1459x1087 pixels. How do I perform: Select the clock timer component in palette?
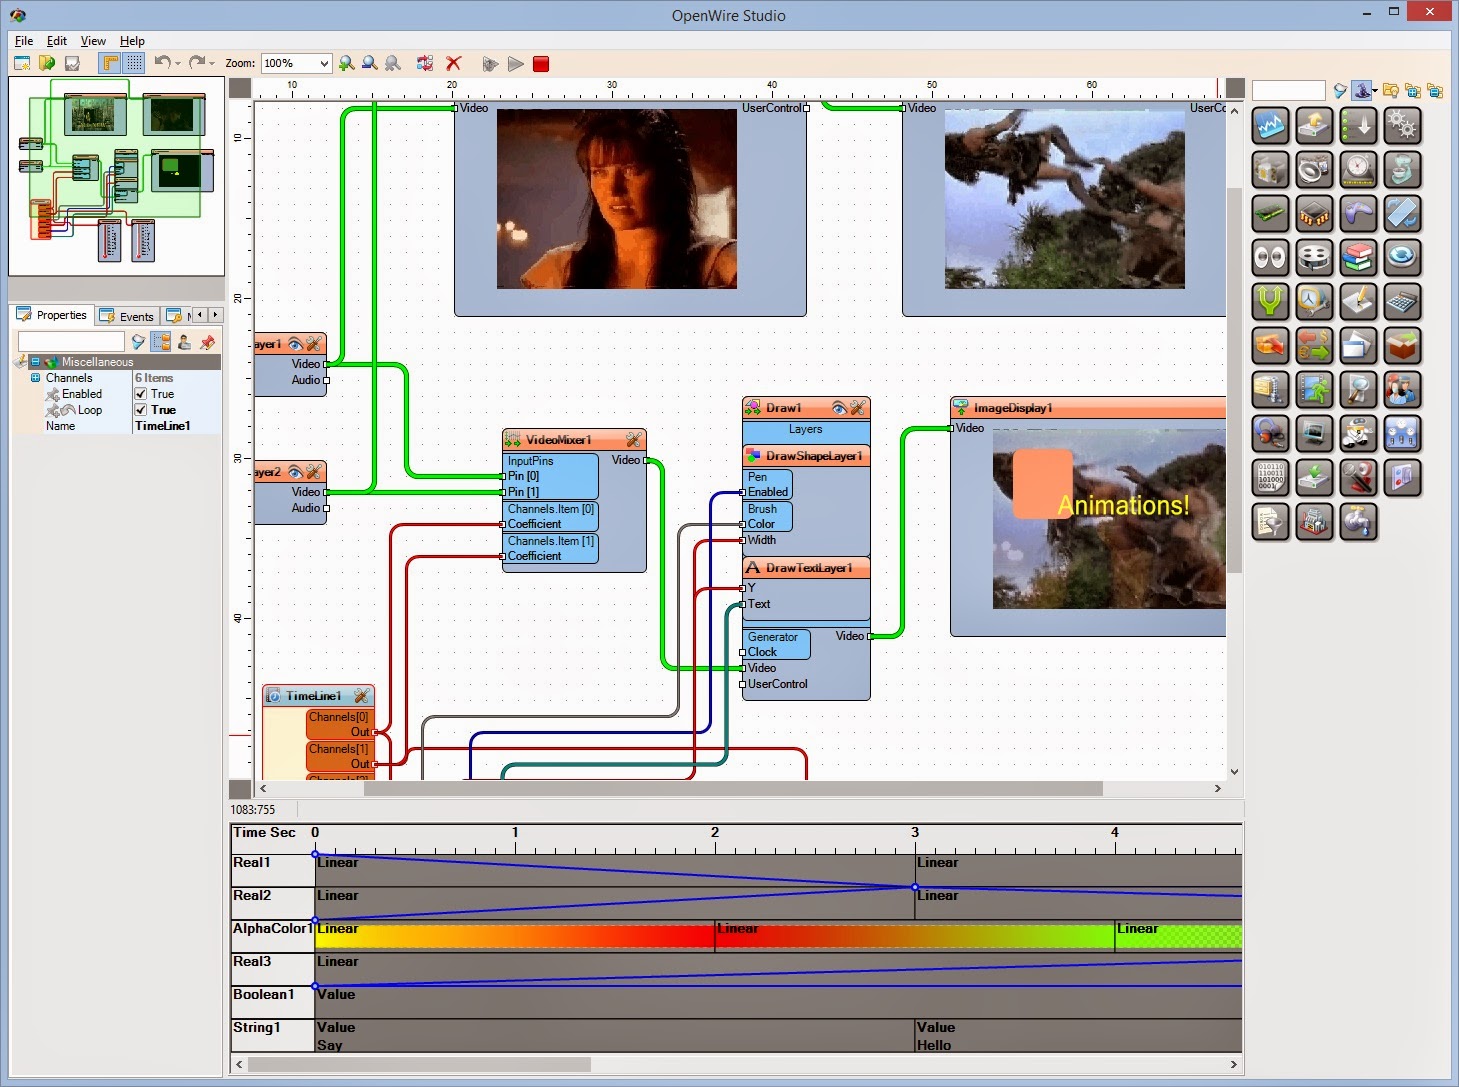click(x=1357, y=169)
